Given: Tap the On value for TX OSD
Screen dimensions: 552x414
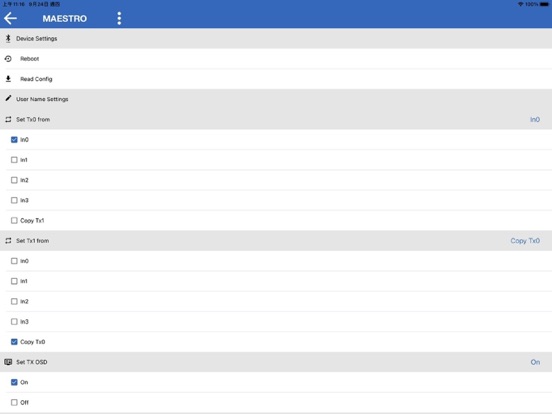Looking at the screenshot, I should [535, 362].
